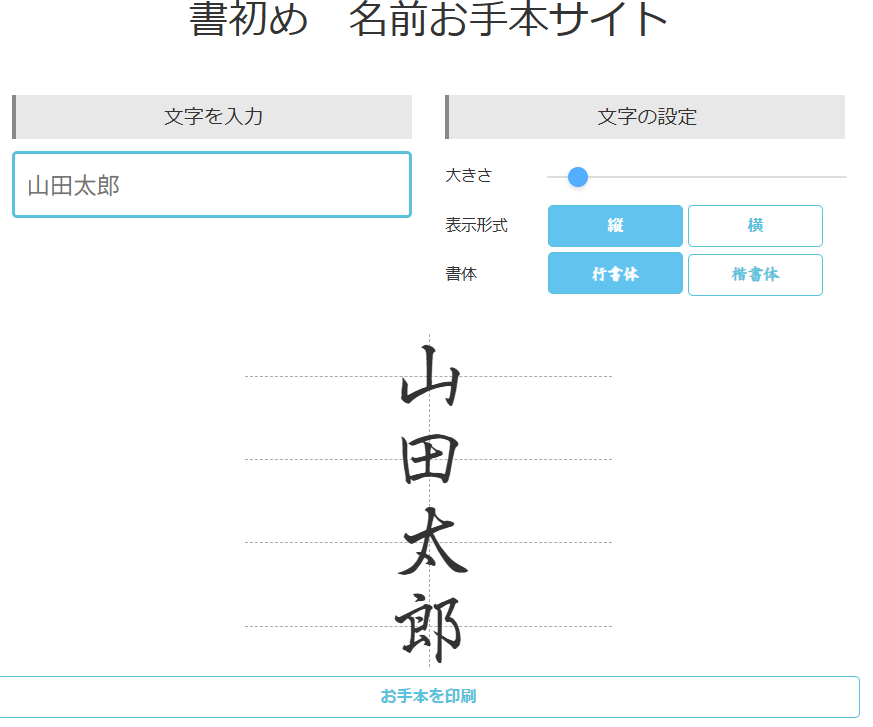Image resolution: width=873 pixels, height=727 pixels.
Task: Click the 太 character in the preview
Action: tap(432, 543)
